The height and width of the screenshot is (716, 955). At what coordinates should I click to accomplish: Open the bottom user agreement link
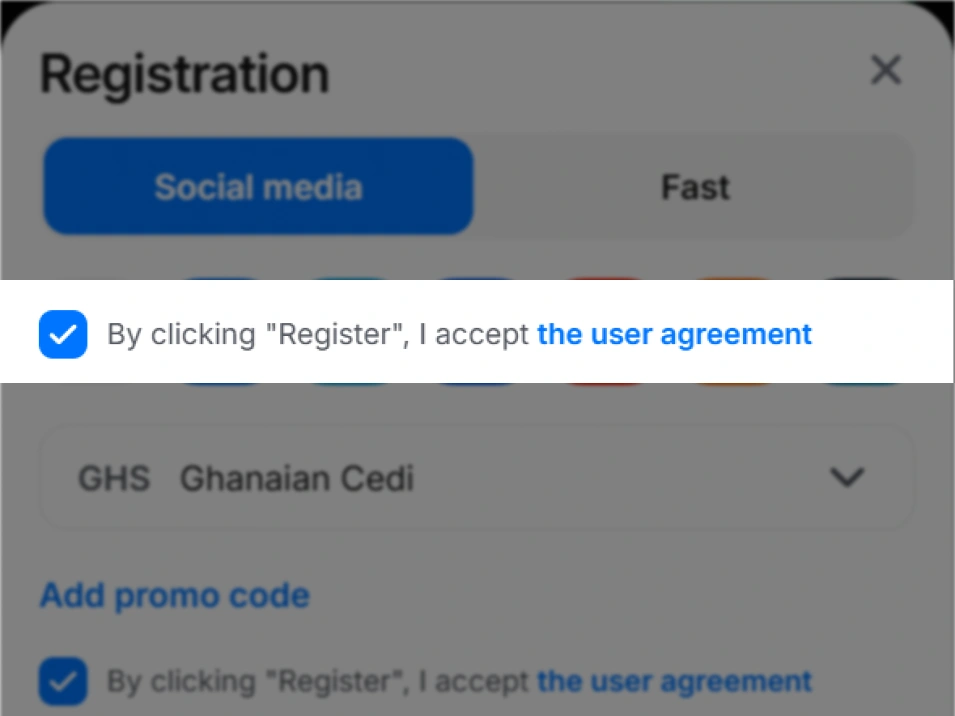674,682
